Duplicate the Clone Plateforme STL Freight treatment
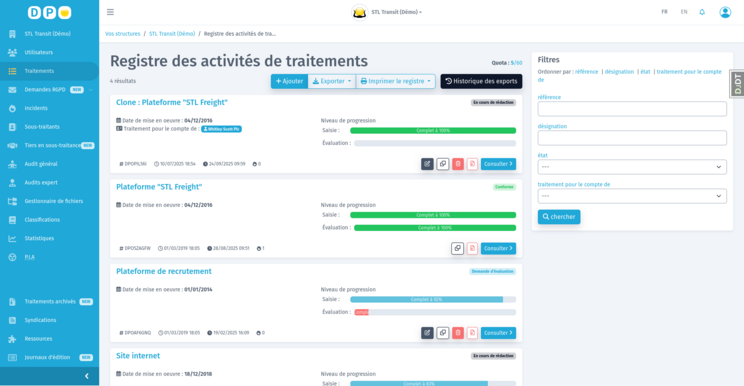Screen dimensions: 744x386 [x=443, y=164]
